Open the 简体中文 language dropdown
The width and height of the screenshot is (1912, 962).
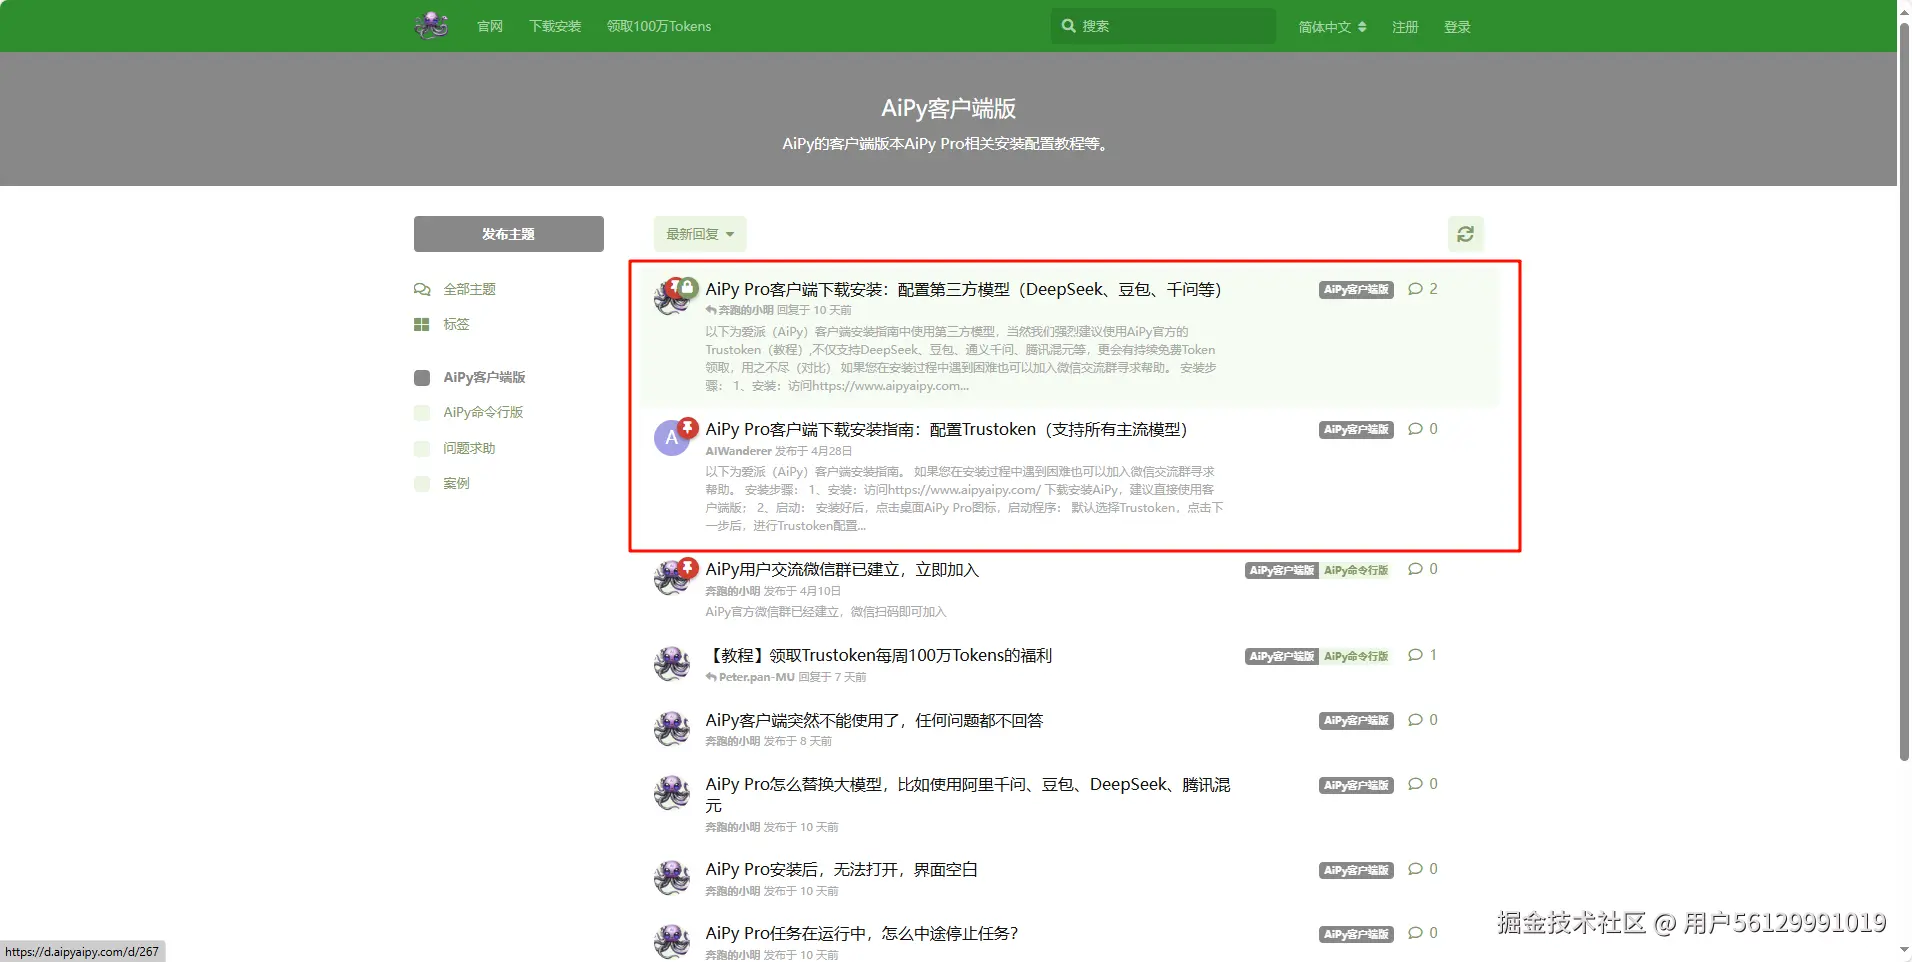point(1332,27)
